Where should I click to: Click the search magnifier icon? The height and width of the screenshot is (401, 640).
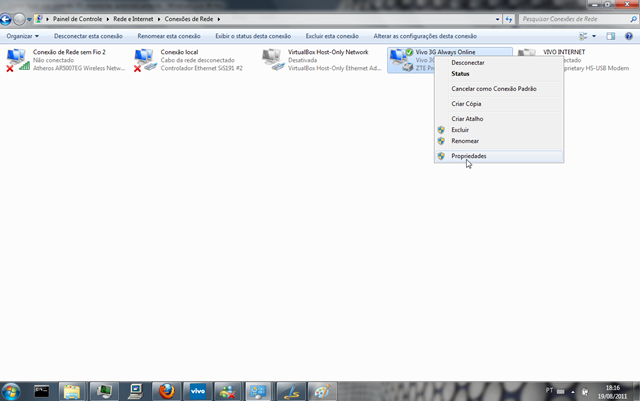click(x=633, y=19)
